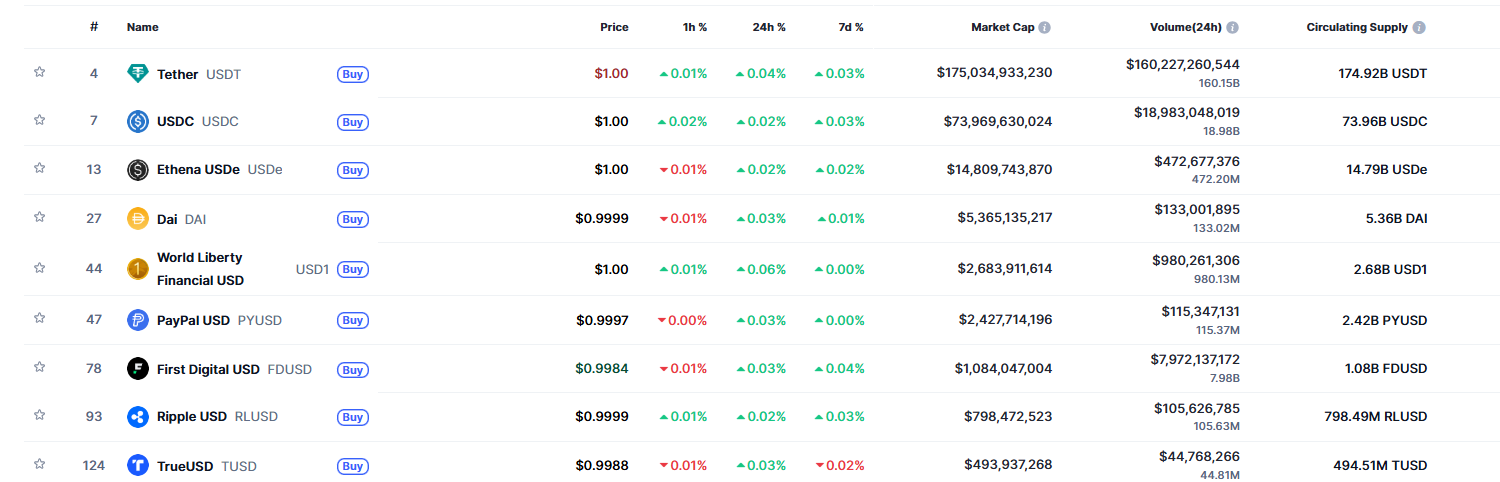Viewport: 1500px width, 482px height.
Task: Click the Ripple USD logo icon
Action: 138,417
